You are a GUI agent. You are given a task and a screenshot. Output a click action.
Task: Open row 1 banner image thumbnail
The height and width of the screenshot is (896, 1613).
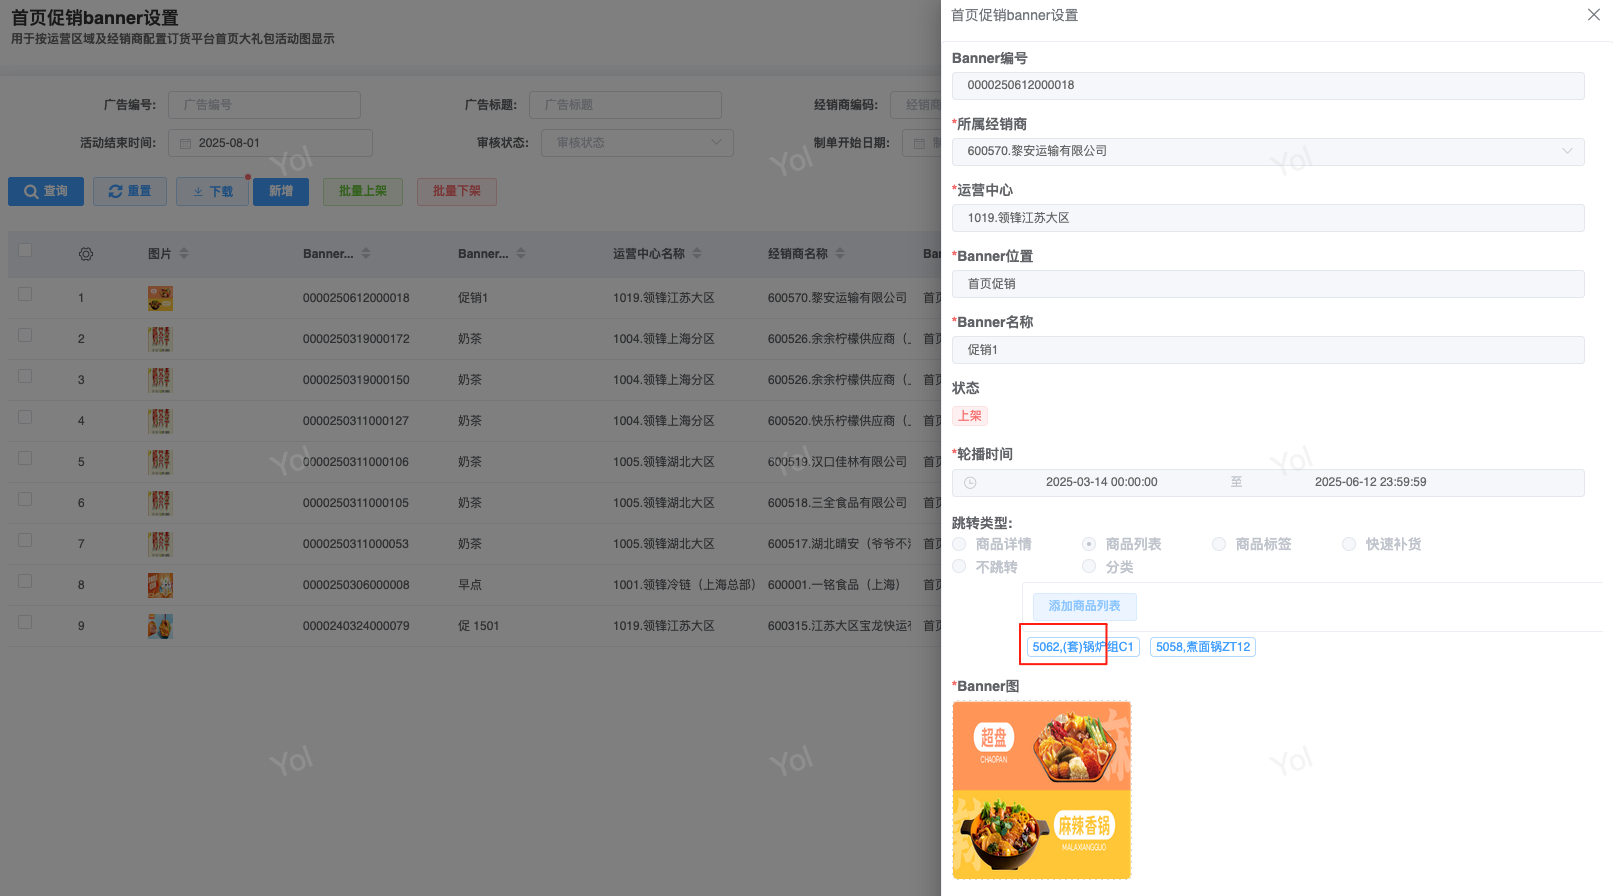tap(160, 298)
